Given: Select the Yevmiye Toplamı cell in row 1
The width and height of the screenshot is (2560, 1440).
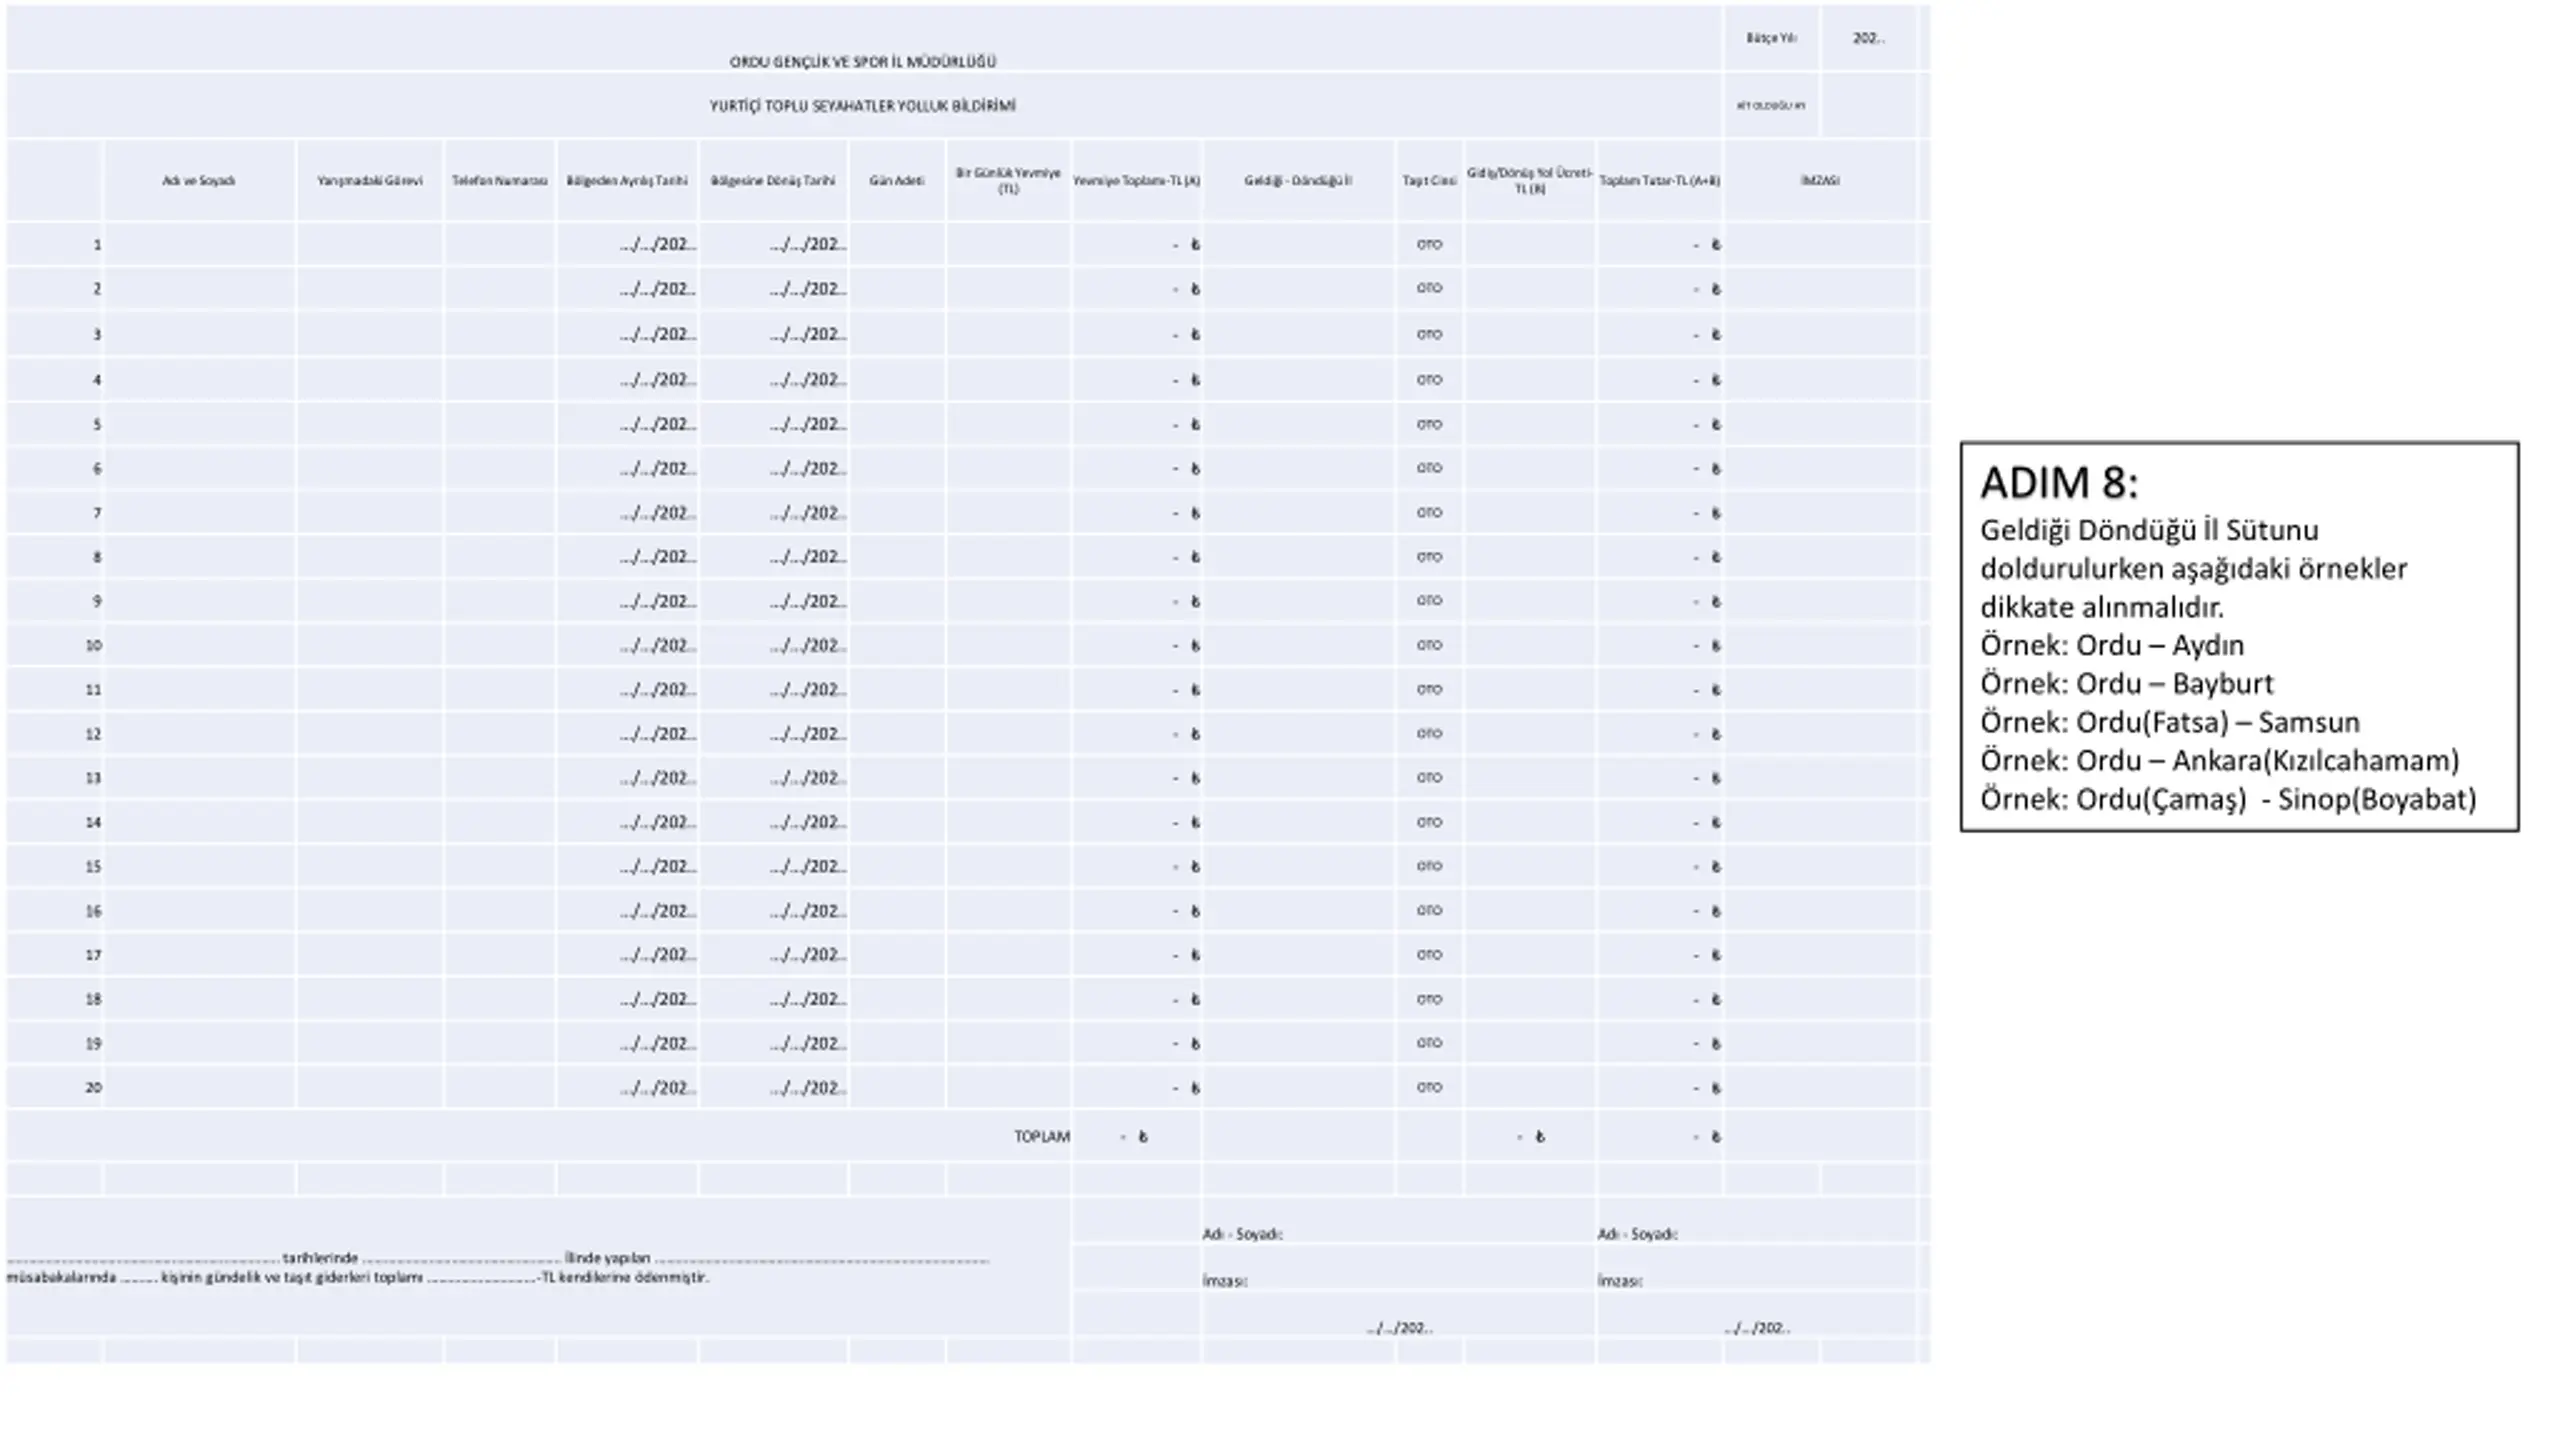Looking at the screenshot, I should (x=1136, y=244).
